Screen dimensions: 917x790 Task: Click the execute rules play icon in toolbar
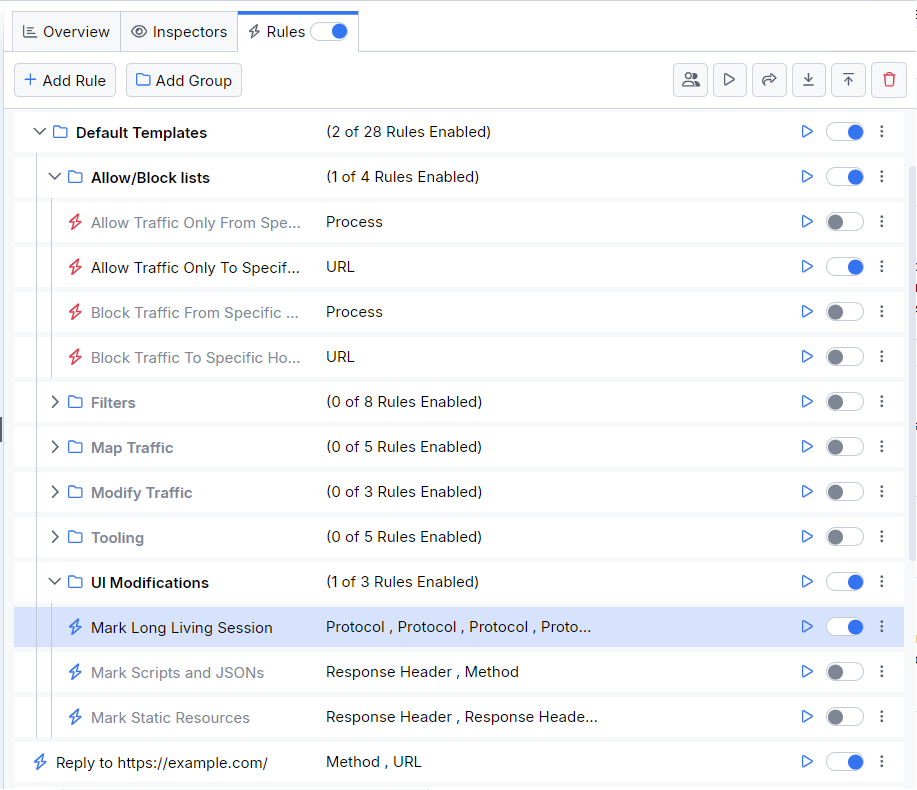pyautogui.click(x=729, y=80)
